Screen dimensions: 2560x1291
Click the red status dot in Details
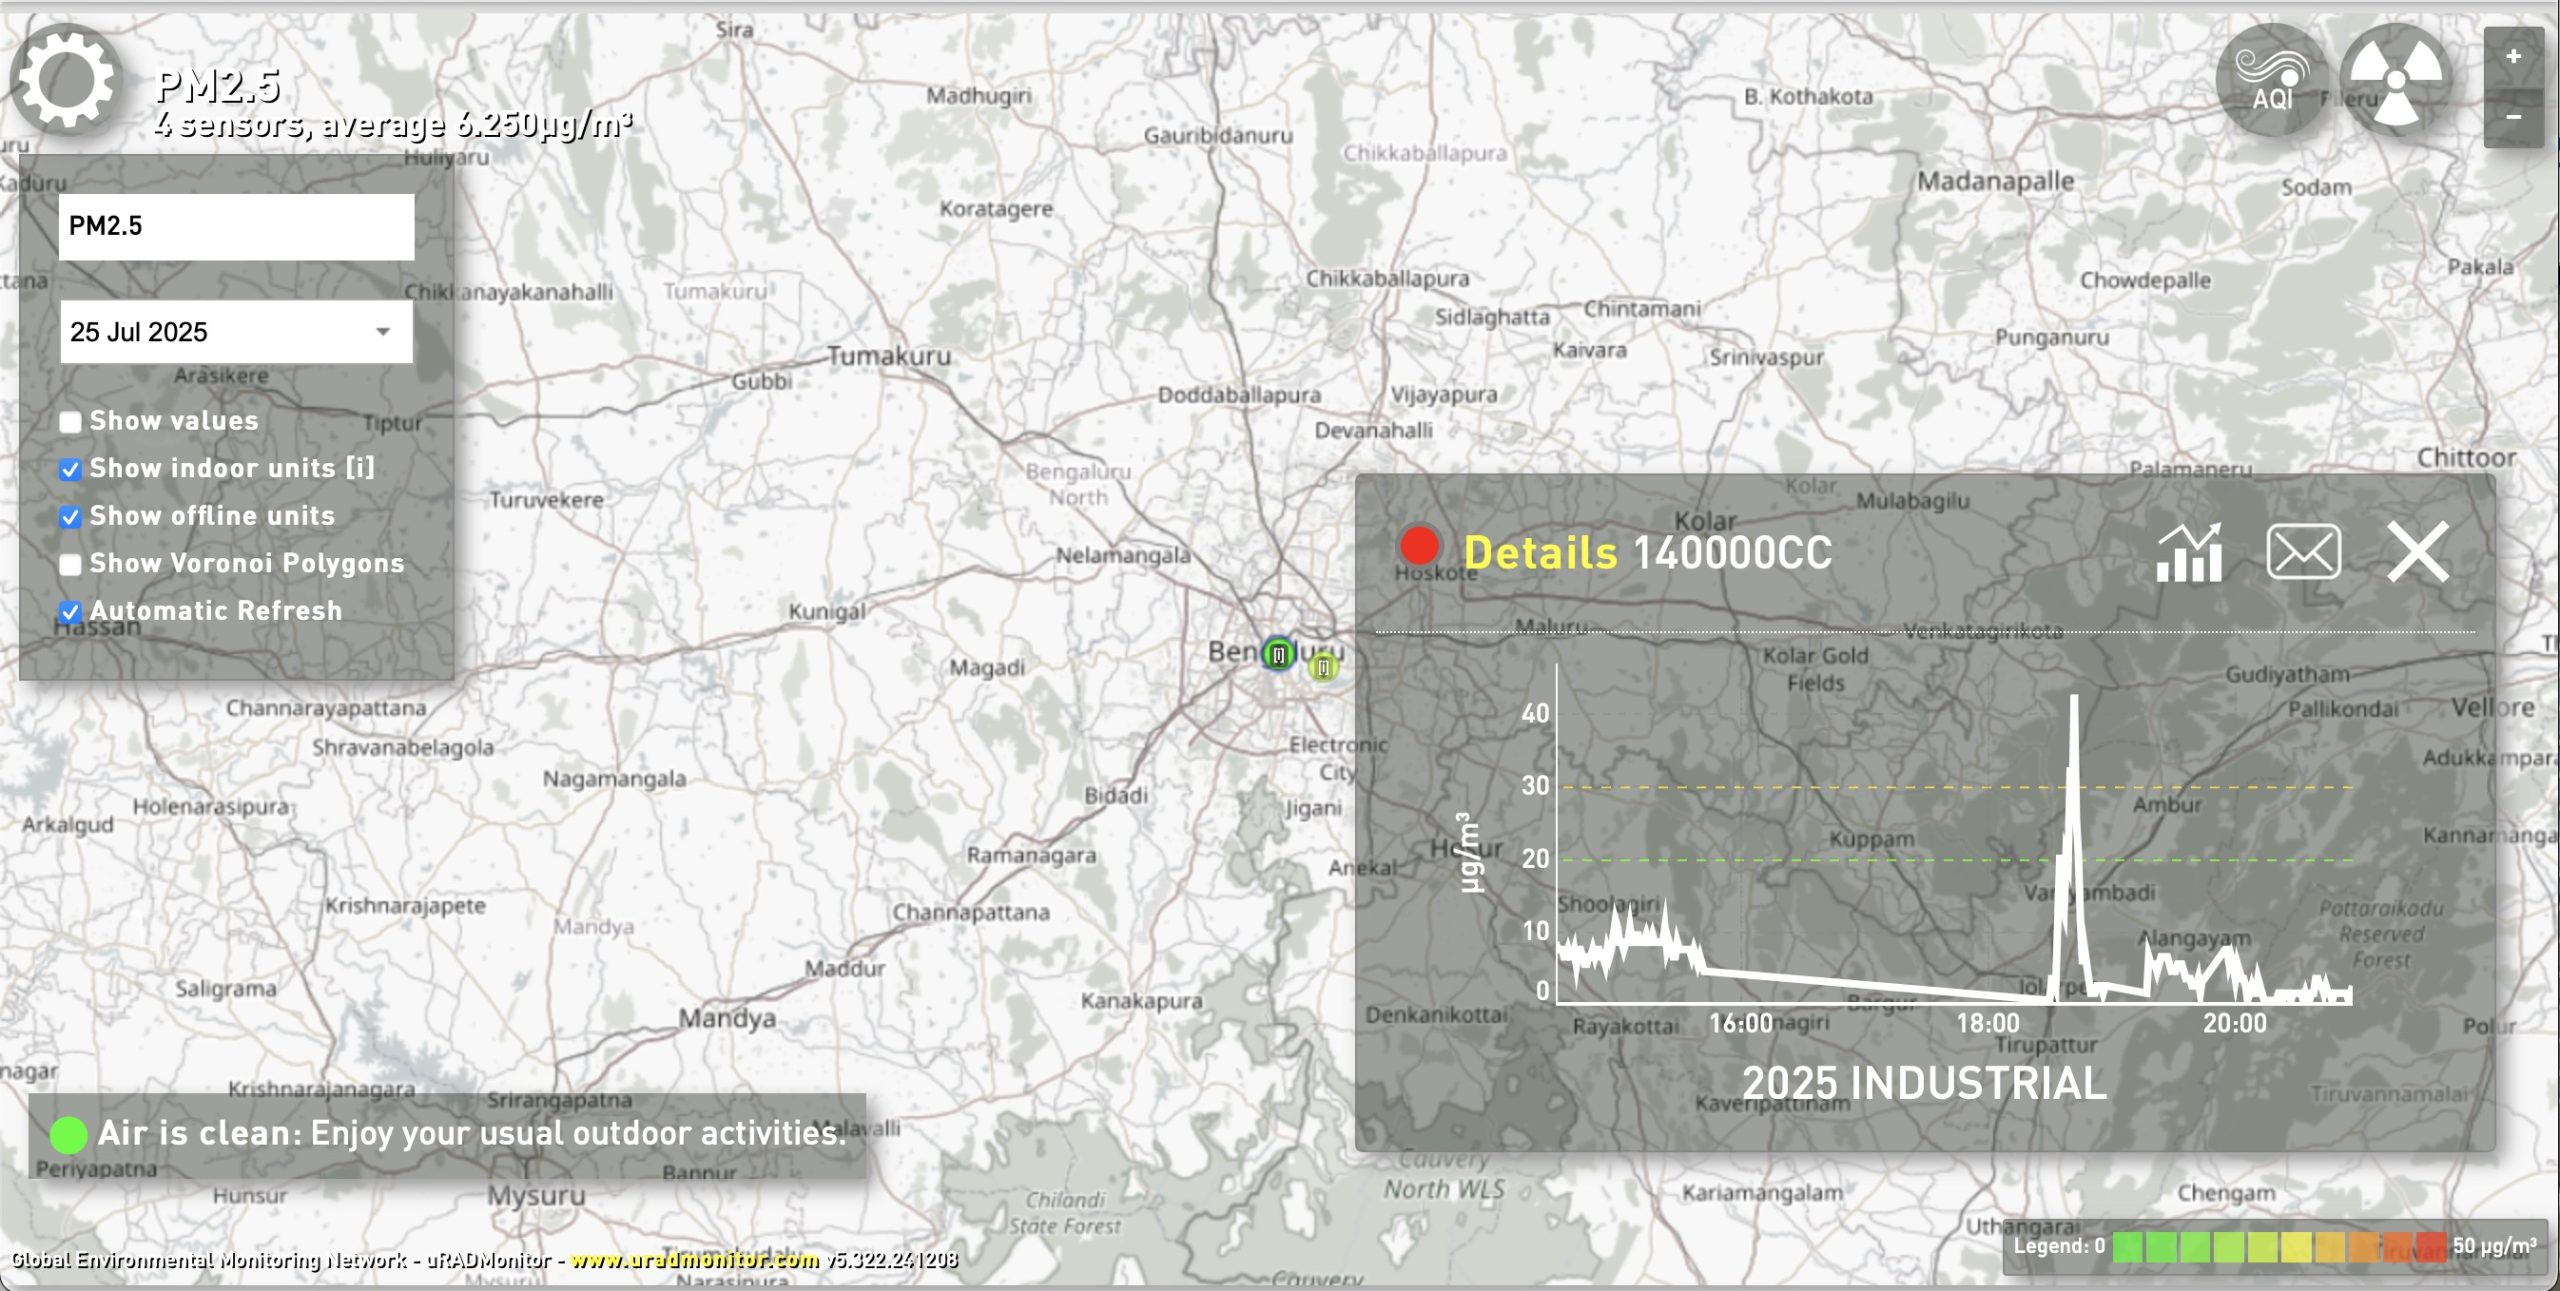[1419, 546]
